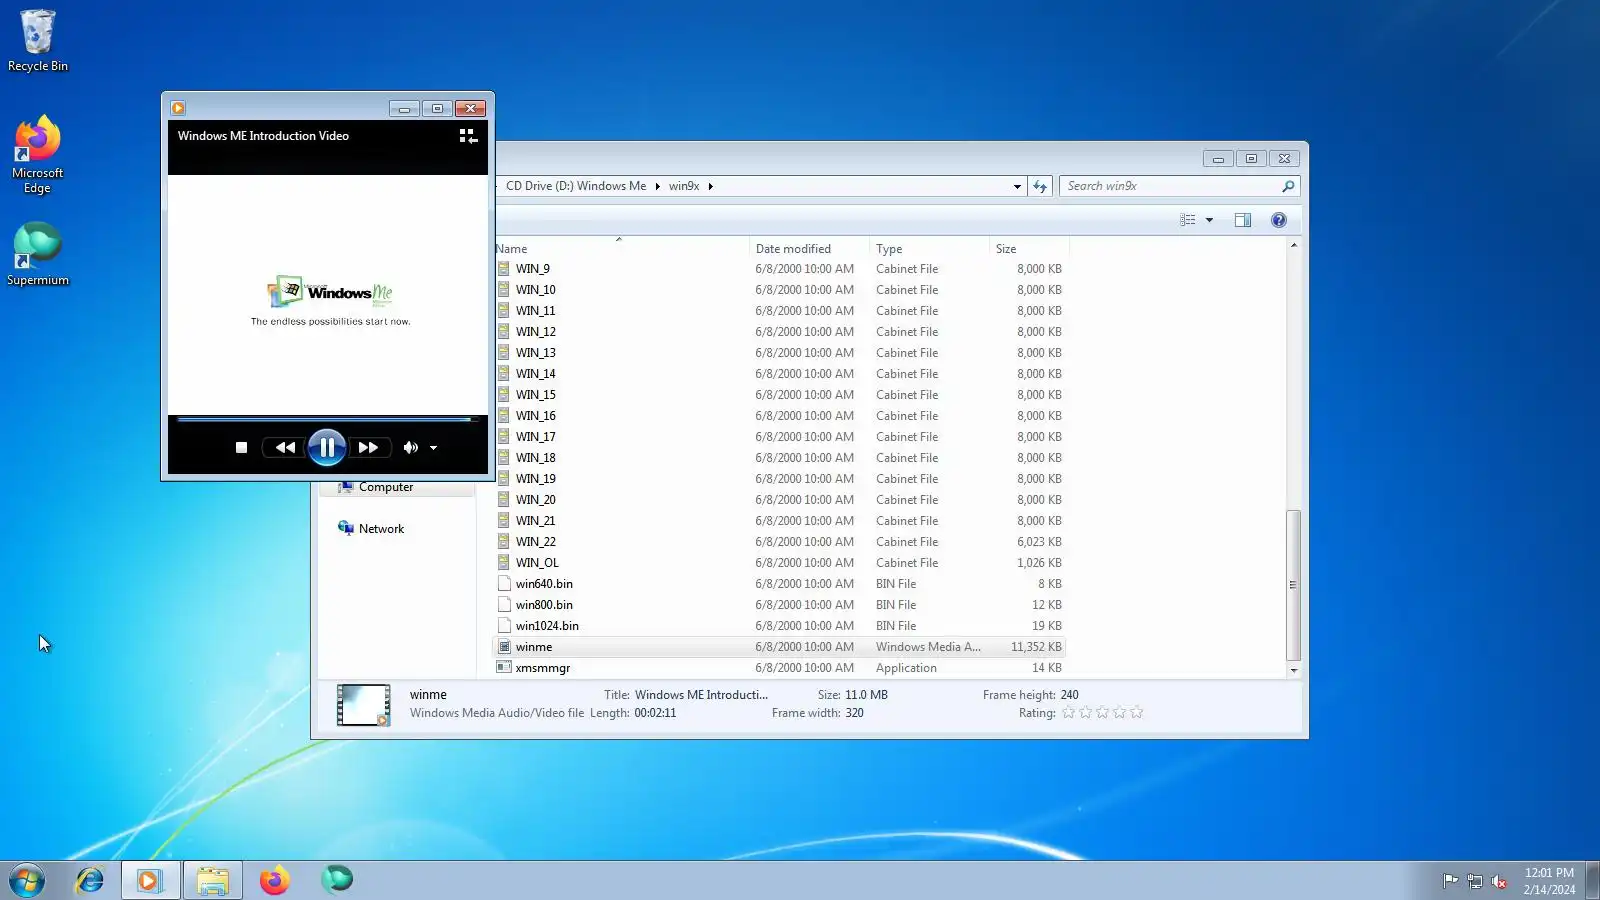Viewport: 1600px width, 900px height.
Task: Sort files by Name column
Action: pos(621,248)
